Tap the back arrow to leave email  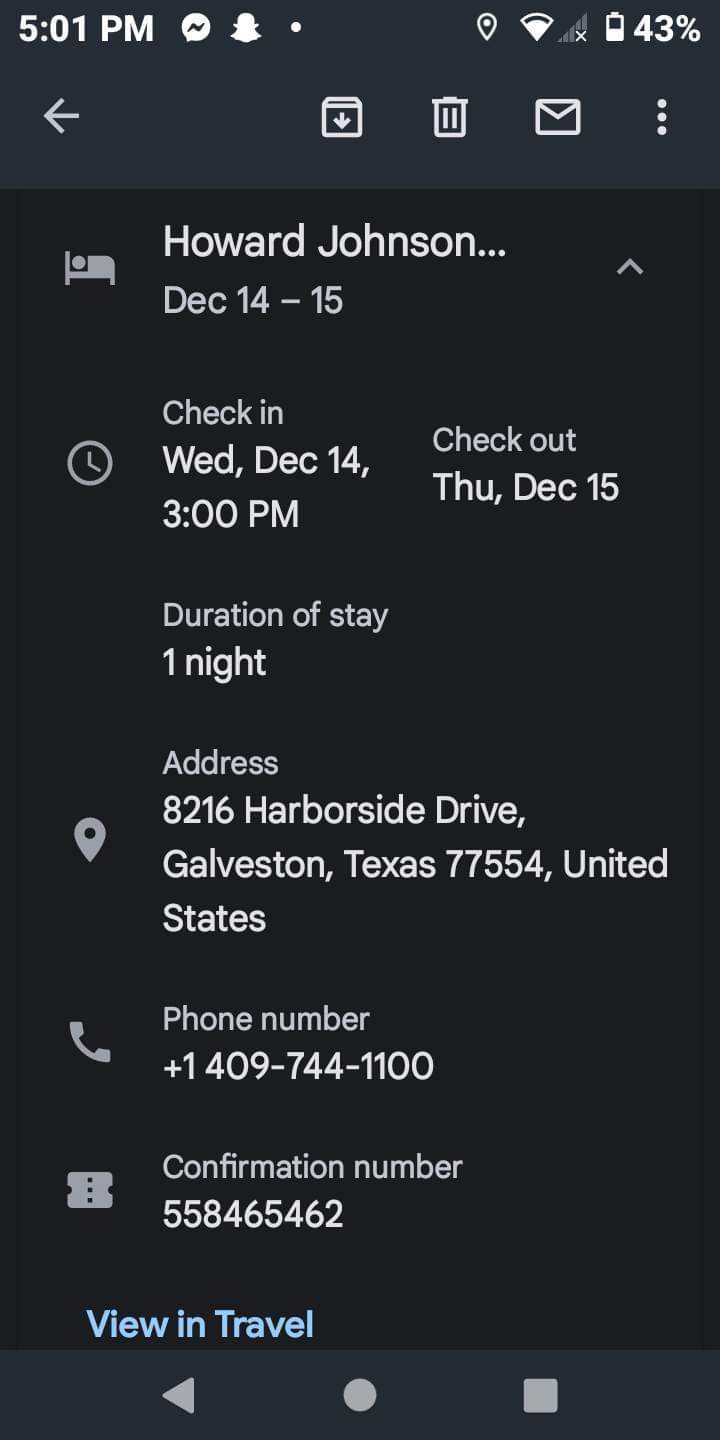click(61, 117)
